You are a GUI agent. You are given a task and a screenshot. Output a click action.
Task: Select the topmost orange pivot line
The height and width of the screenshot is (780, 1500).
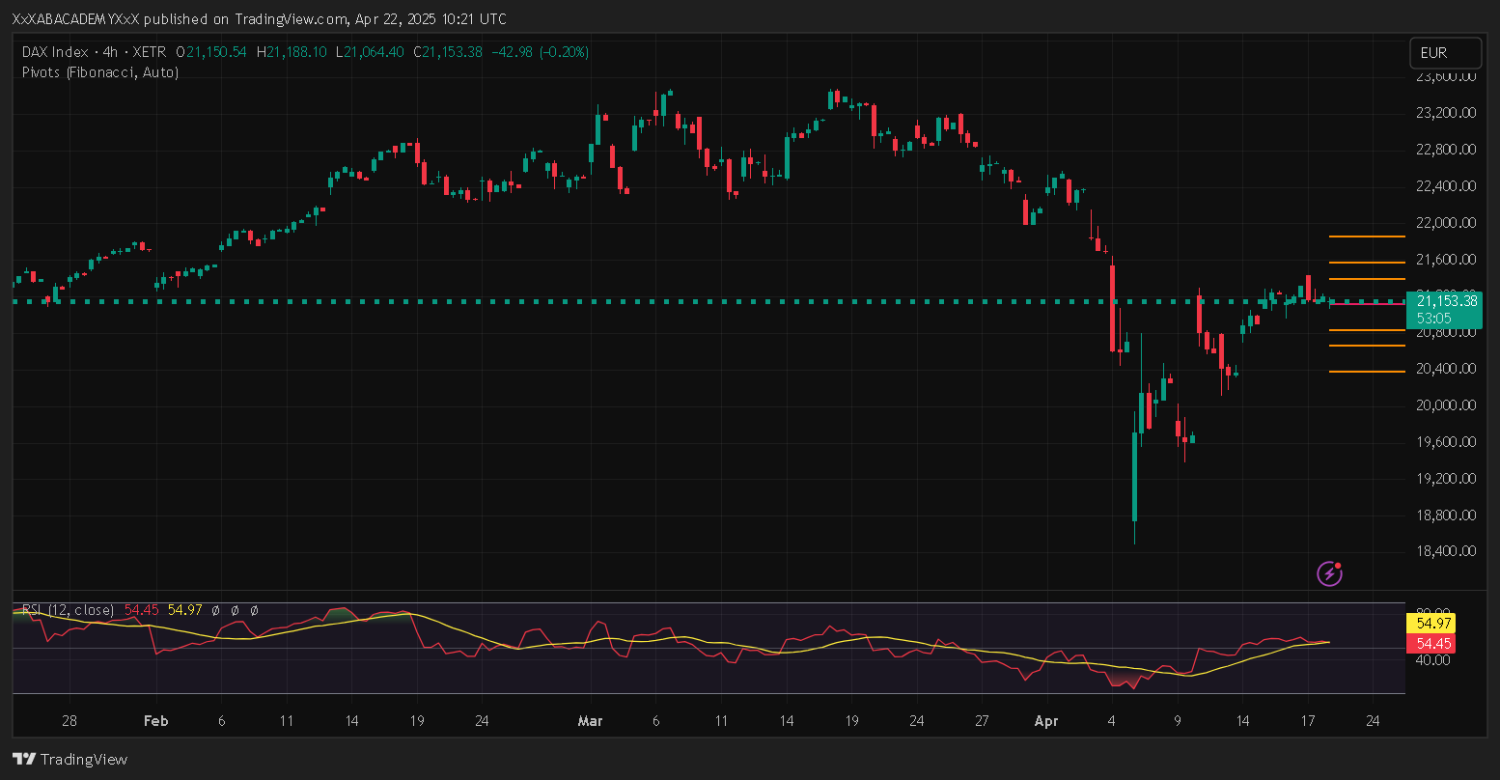pos(1366,237)
